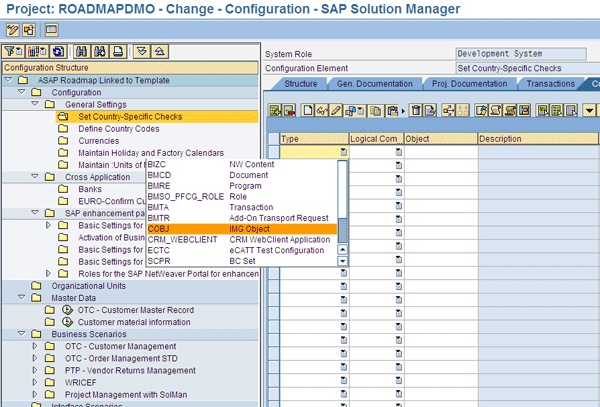Collapse the Cross Application node
600x407 pixels.
click(x=35, y=176)
